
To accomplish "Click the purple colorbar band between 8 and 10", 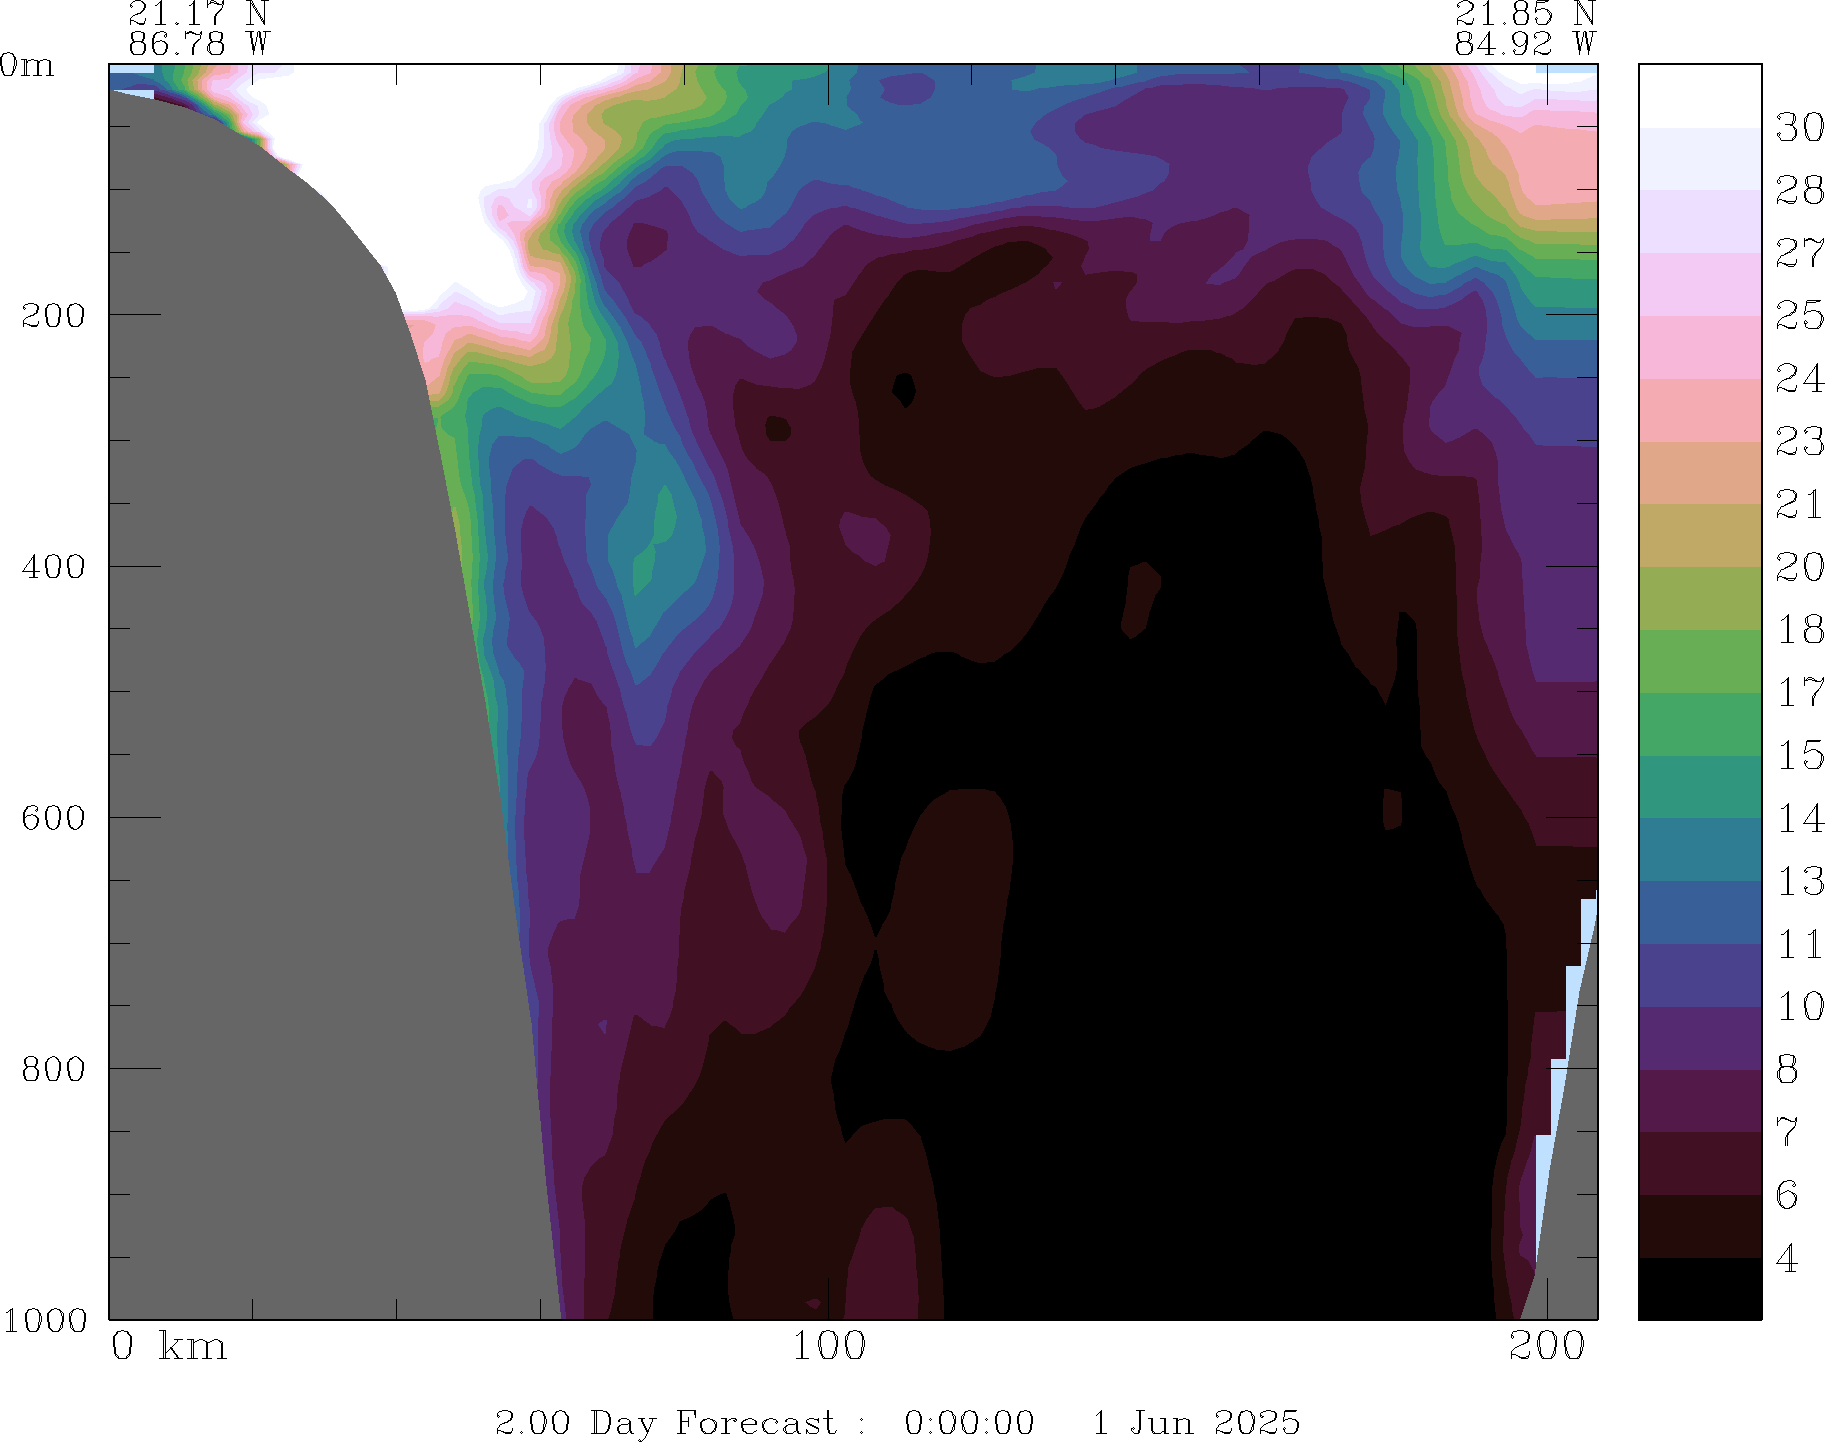I will 1699,1038.
